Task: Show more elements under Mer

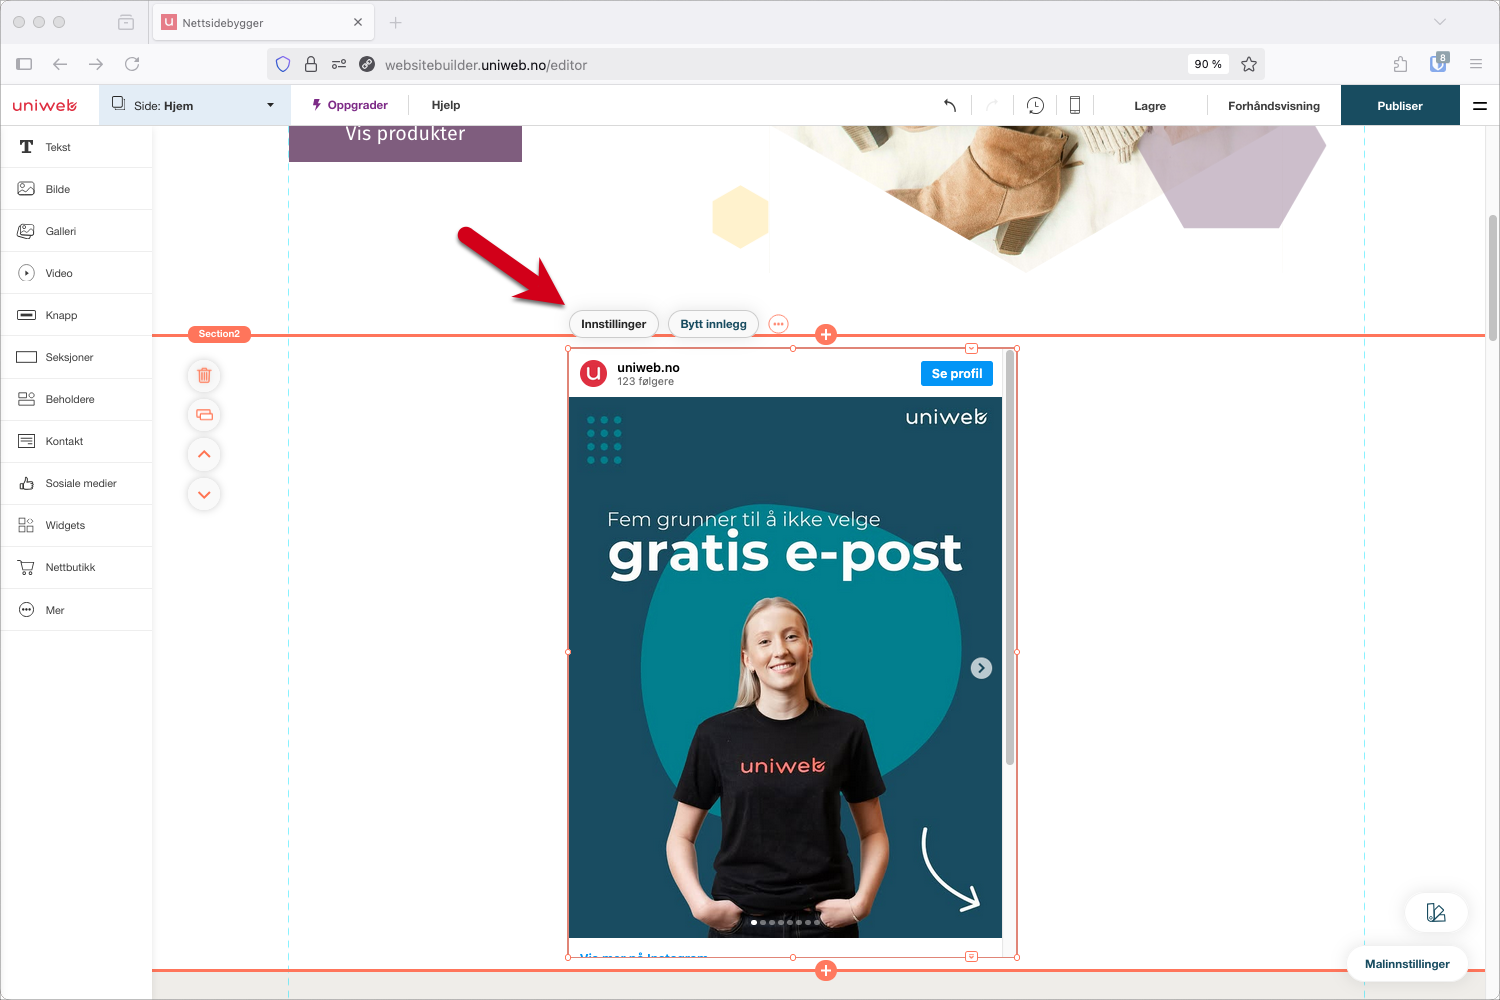Action: click(76, 610)
